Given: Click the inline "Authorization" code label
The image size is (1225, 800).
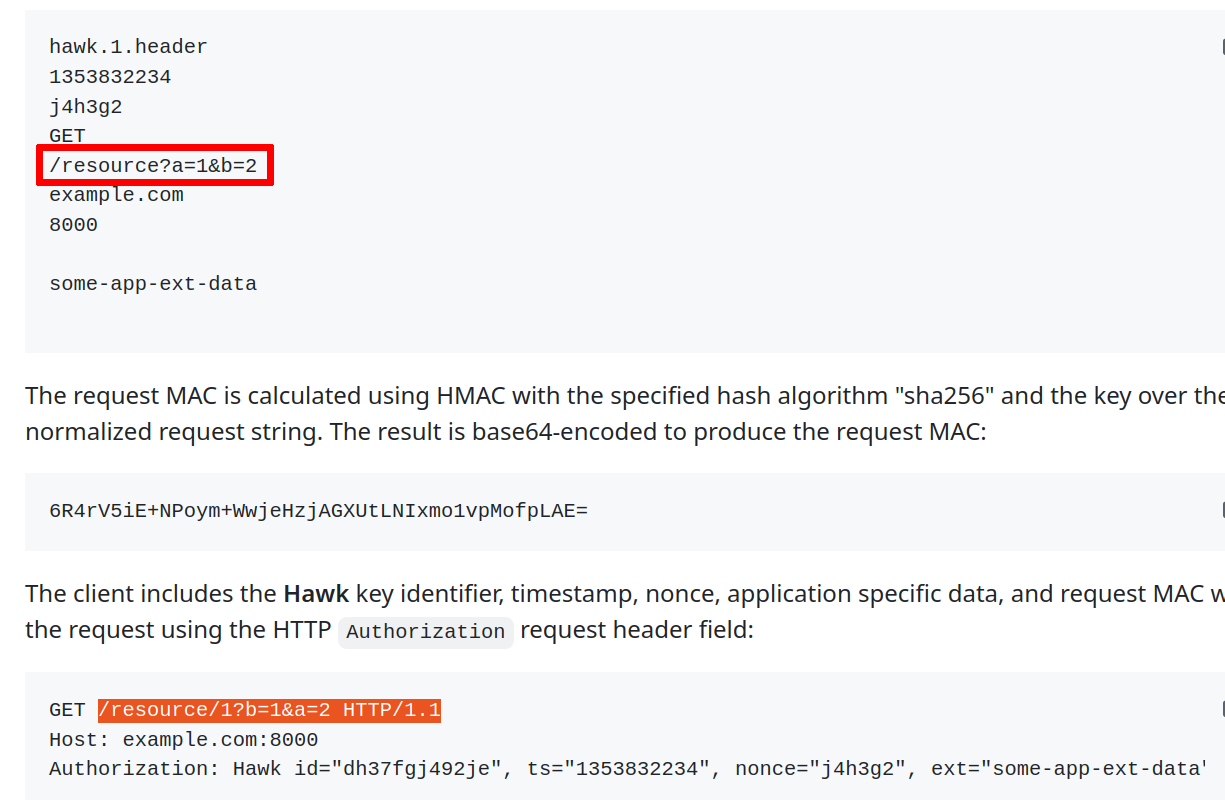Looking at the screenshot, I should tap(425, 632).
